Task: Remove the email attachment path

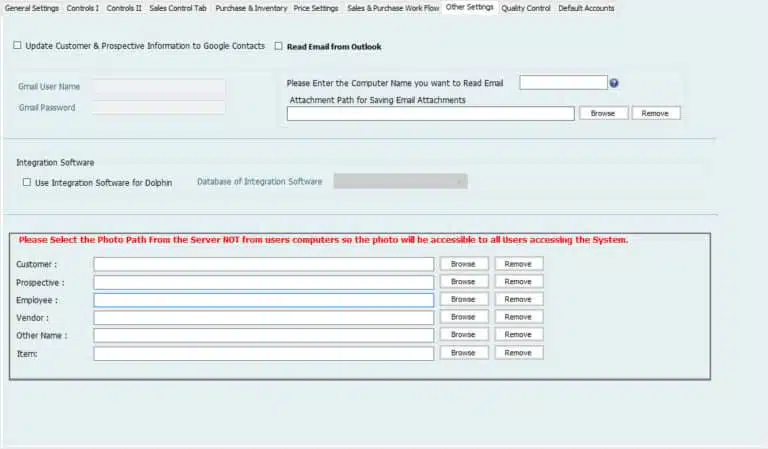Action: (655, 114)
